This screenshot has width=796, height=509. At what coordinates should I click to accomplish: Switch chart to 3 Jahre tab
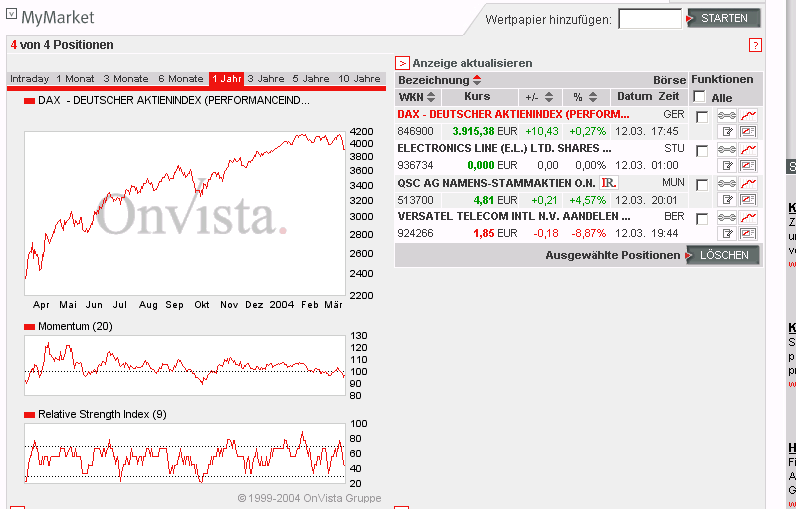[x=266, y=79]
